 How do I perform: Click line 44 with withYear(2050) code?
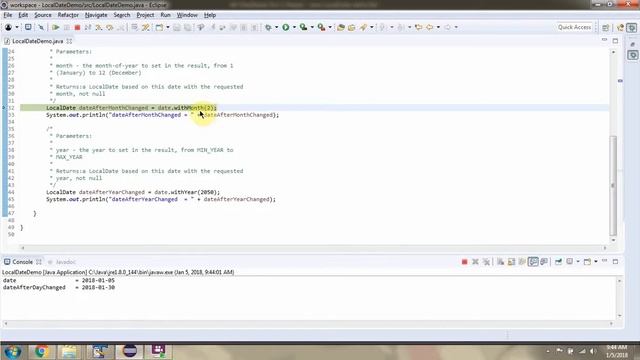point(133,192)
